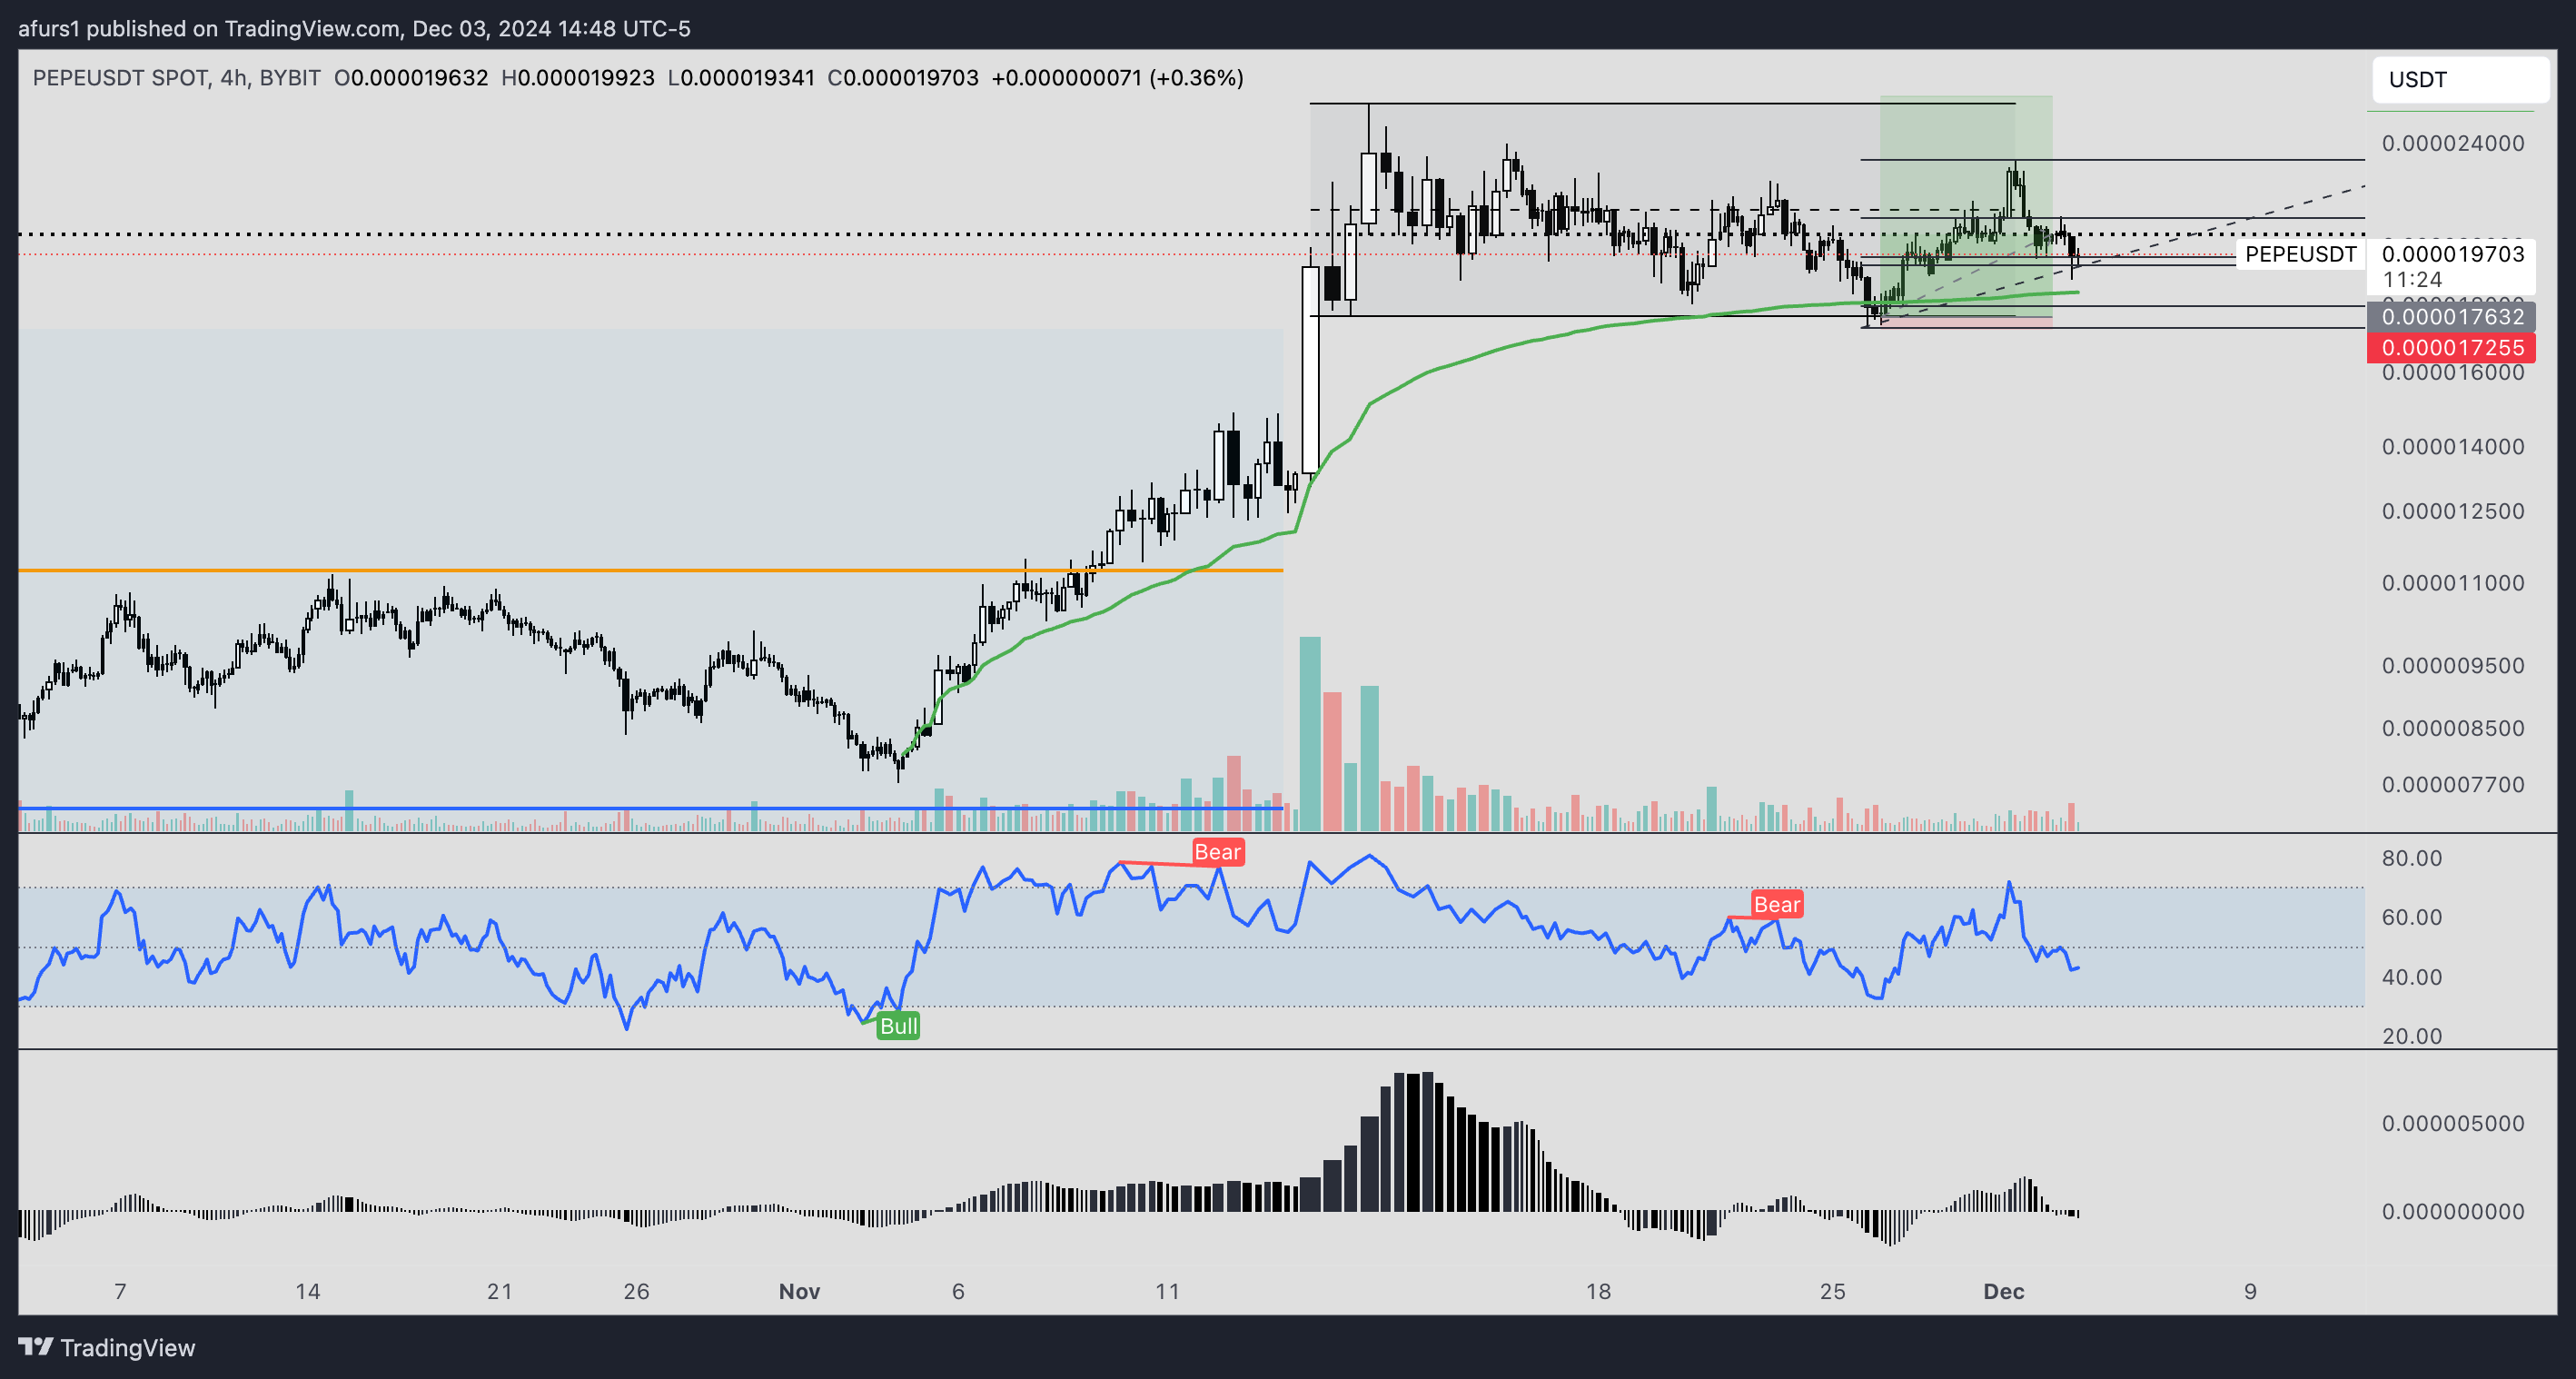
Task: Click the 0.000011000 price axis label
Action: [x=2453, y=583]
